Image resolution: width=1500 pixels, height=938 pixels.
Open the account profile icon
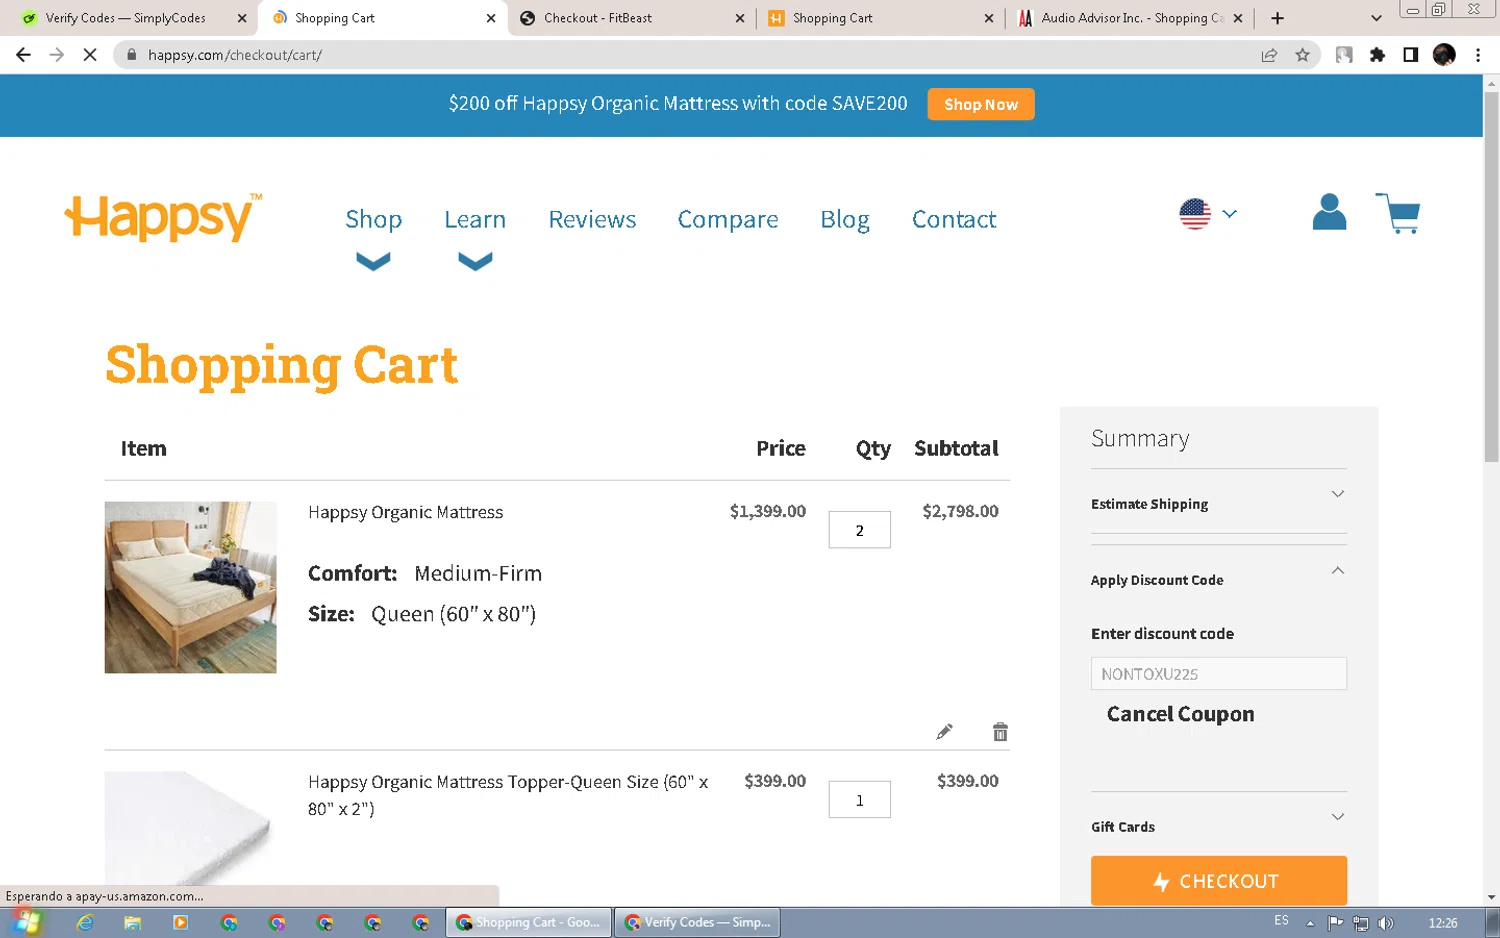pos(1329,212)
